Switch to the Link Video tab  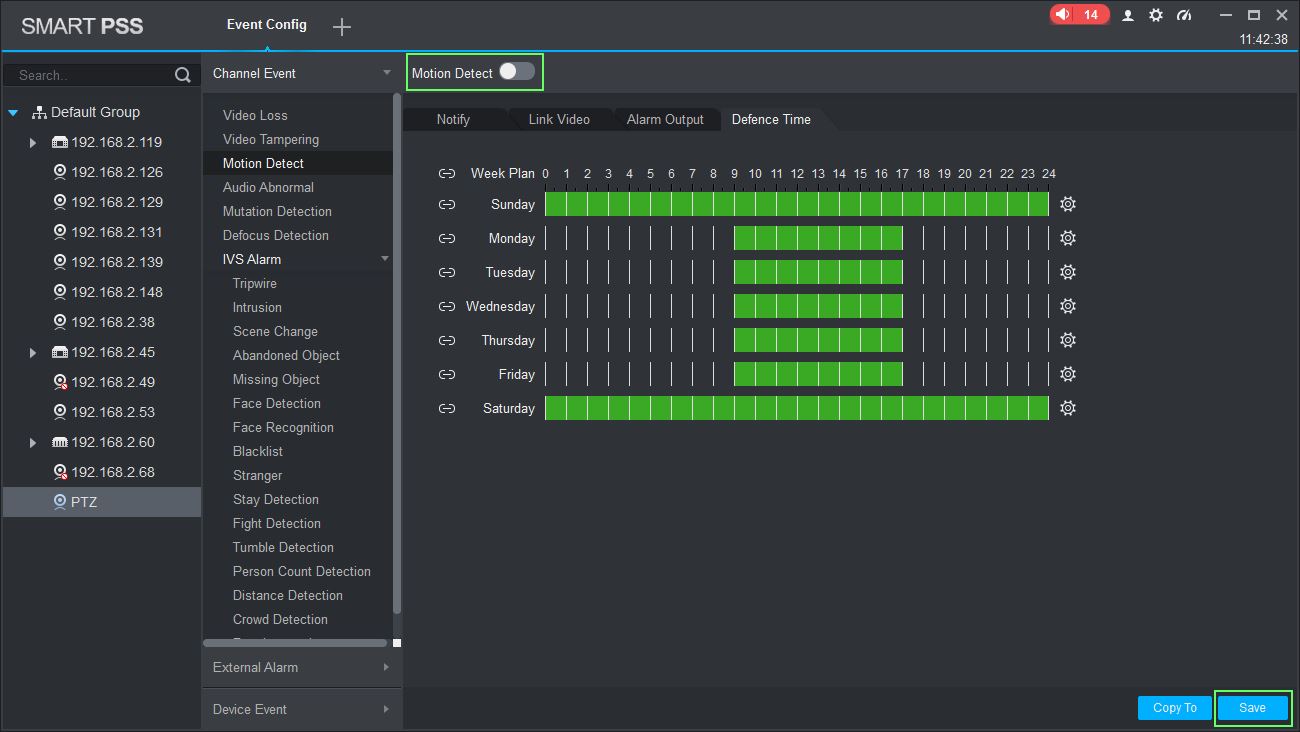click(x=559, y=119)
